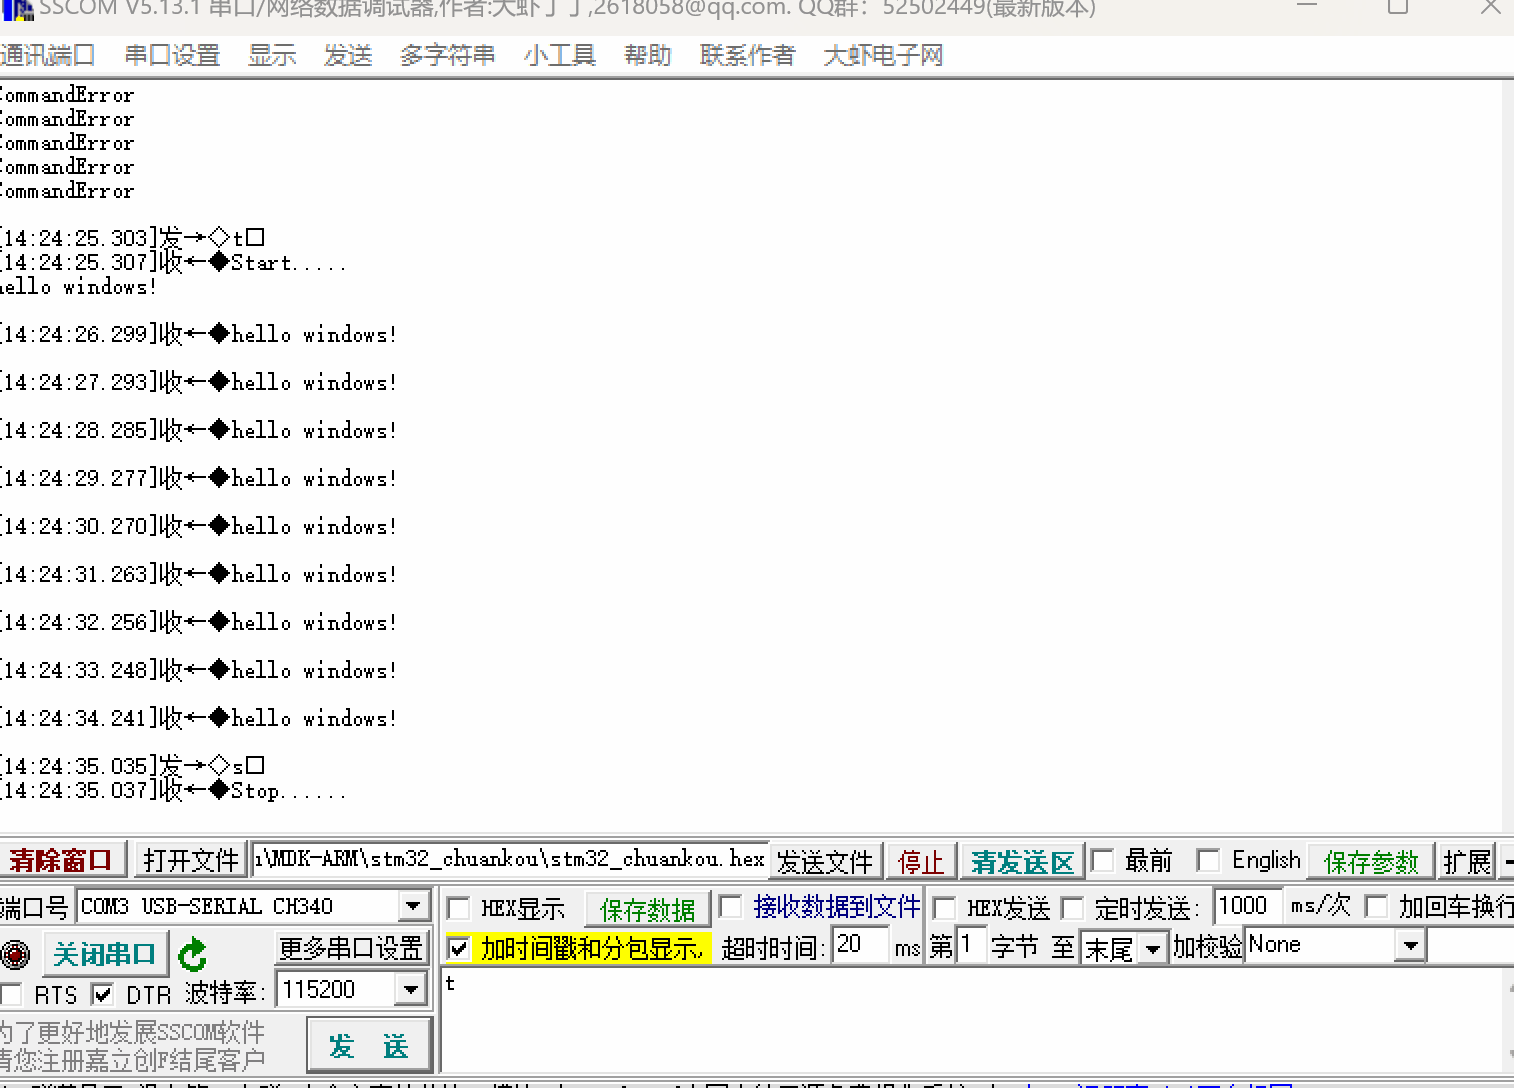Click the 14:24:34.241 hello windows! line

(199, 719)
